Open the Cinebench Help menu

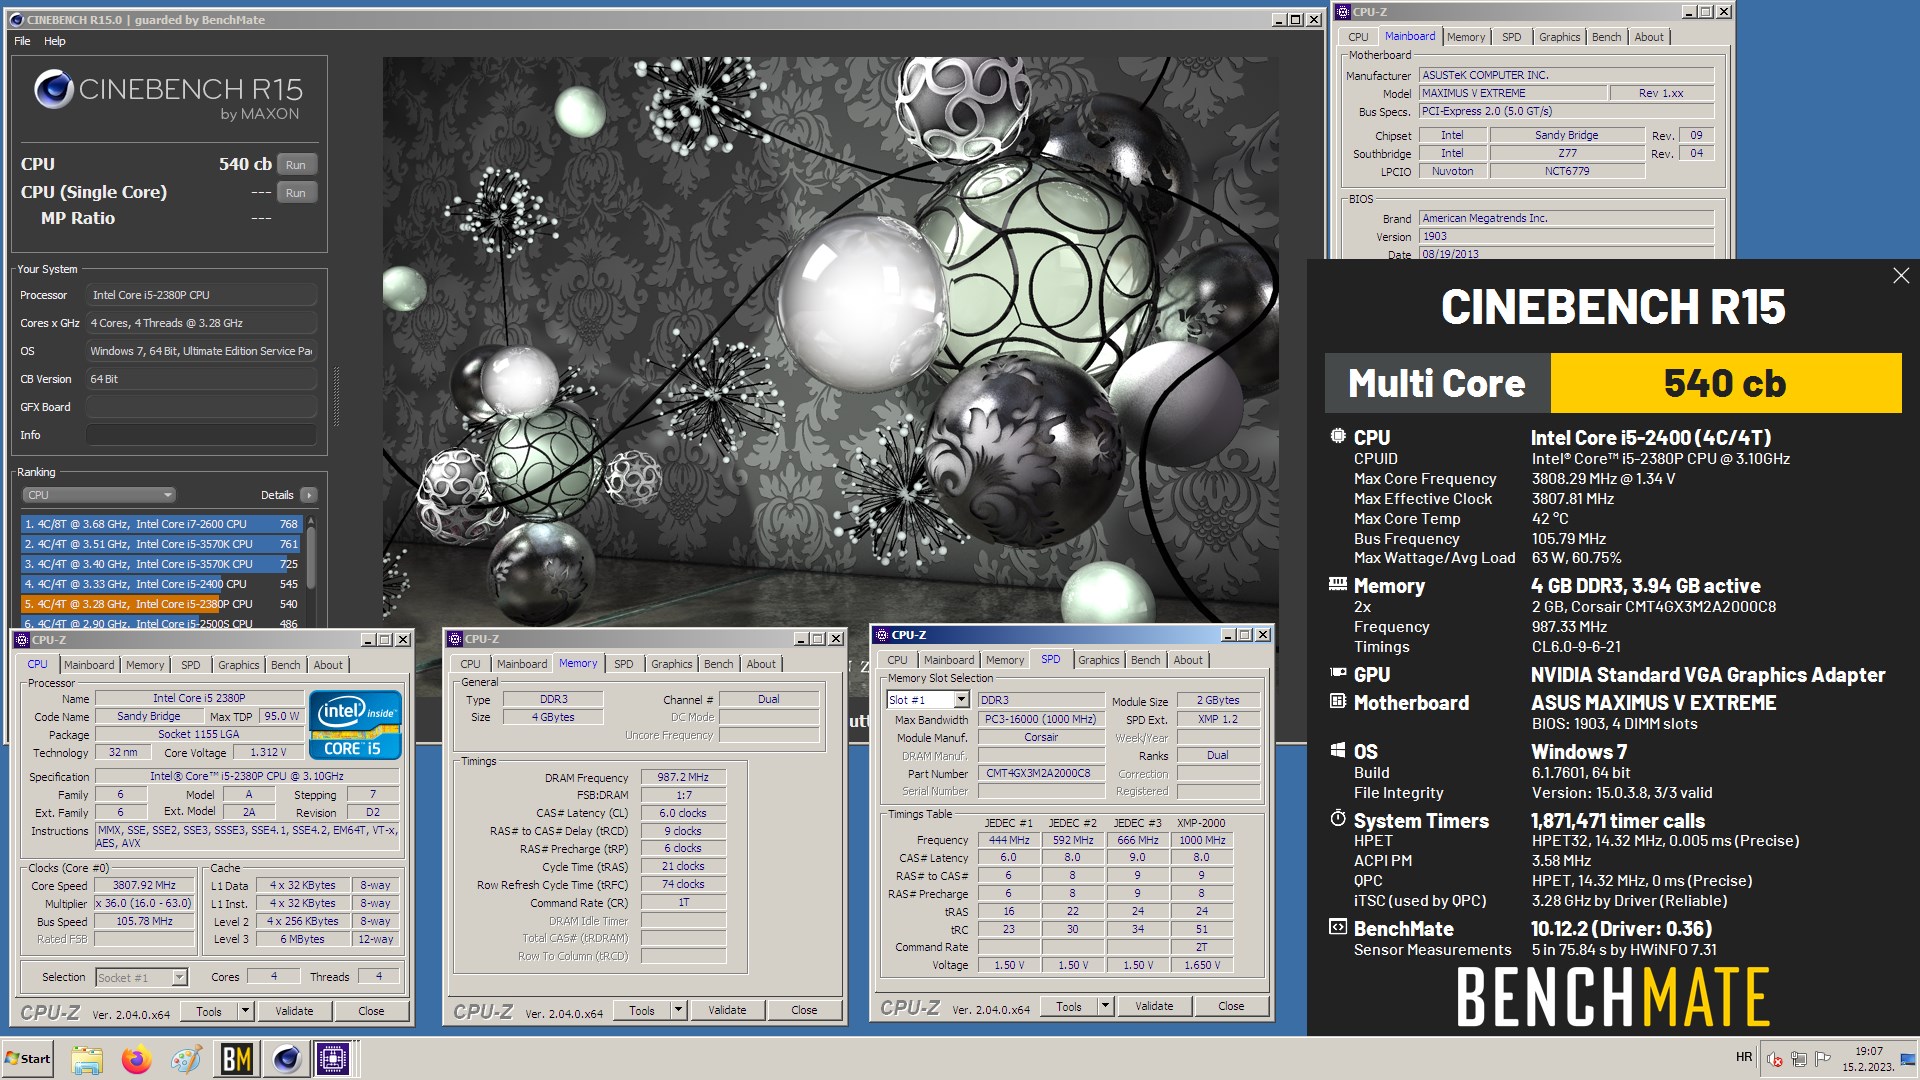[55, 41]
